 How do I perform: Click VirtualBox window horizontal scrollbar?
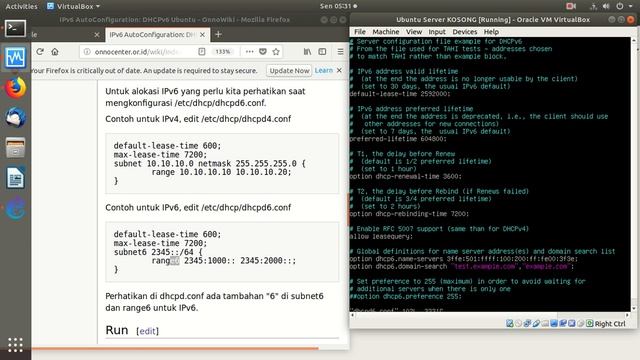coord(490,315)
